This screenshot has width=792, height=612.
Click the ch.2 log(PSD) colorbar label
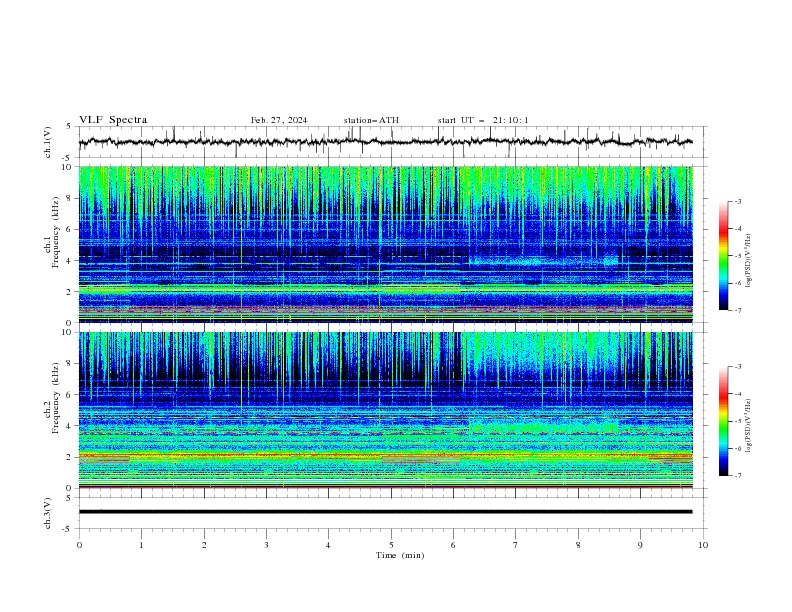748,426
